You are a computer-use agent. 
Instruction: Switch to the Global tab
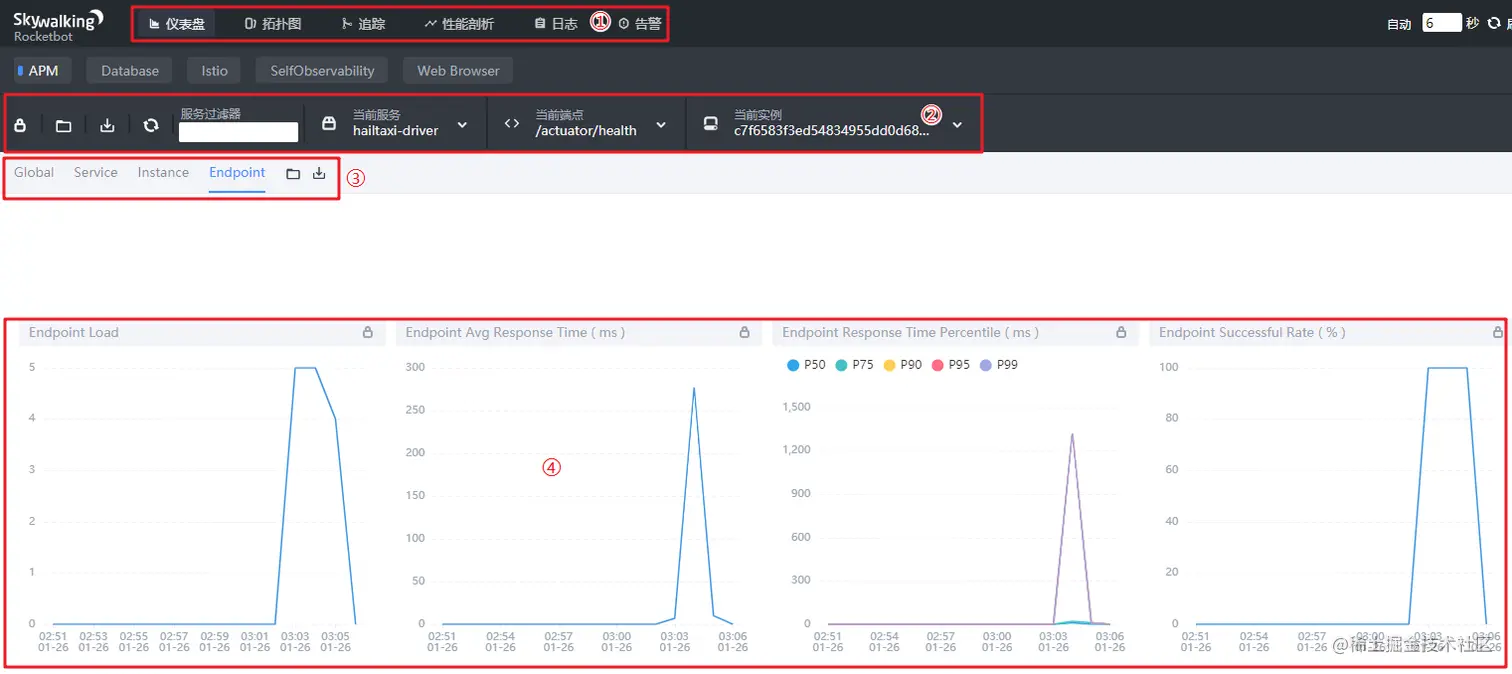pos(34,173)
